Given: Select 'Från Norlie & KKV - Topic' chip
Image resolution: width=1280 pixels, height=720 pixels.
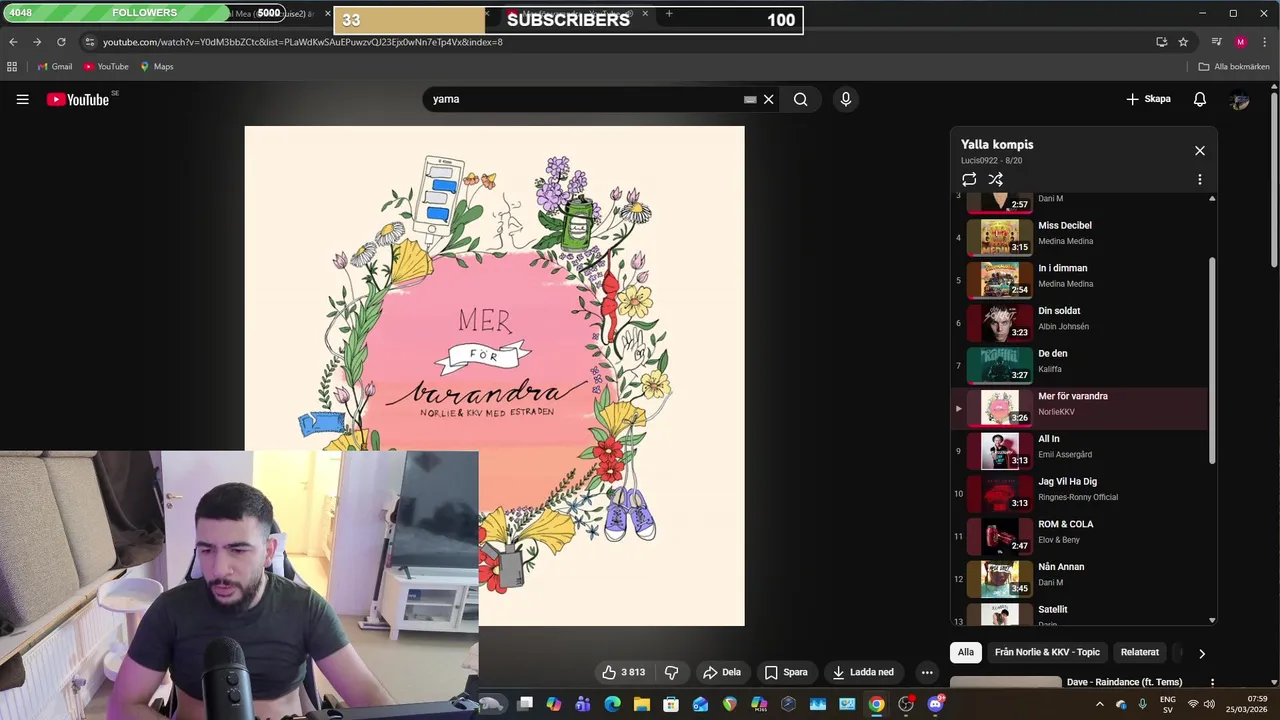Looking at the screenshot, I should (1047, 652).
